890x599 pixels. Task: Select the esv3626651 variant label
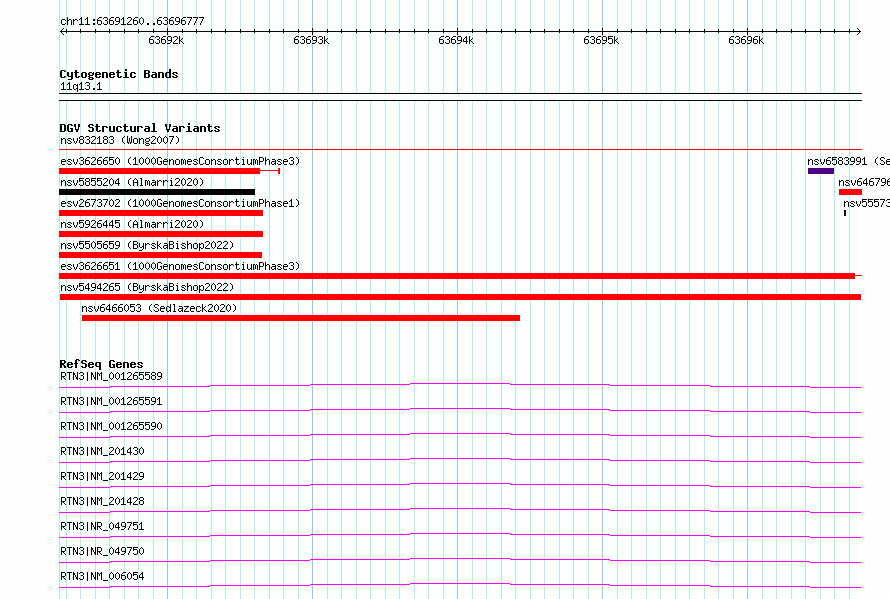pyautogui.click(x=180, y=266)
